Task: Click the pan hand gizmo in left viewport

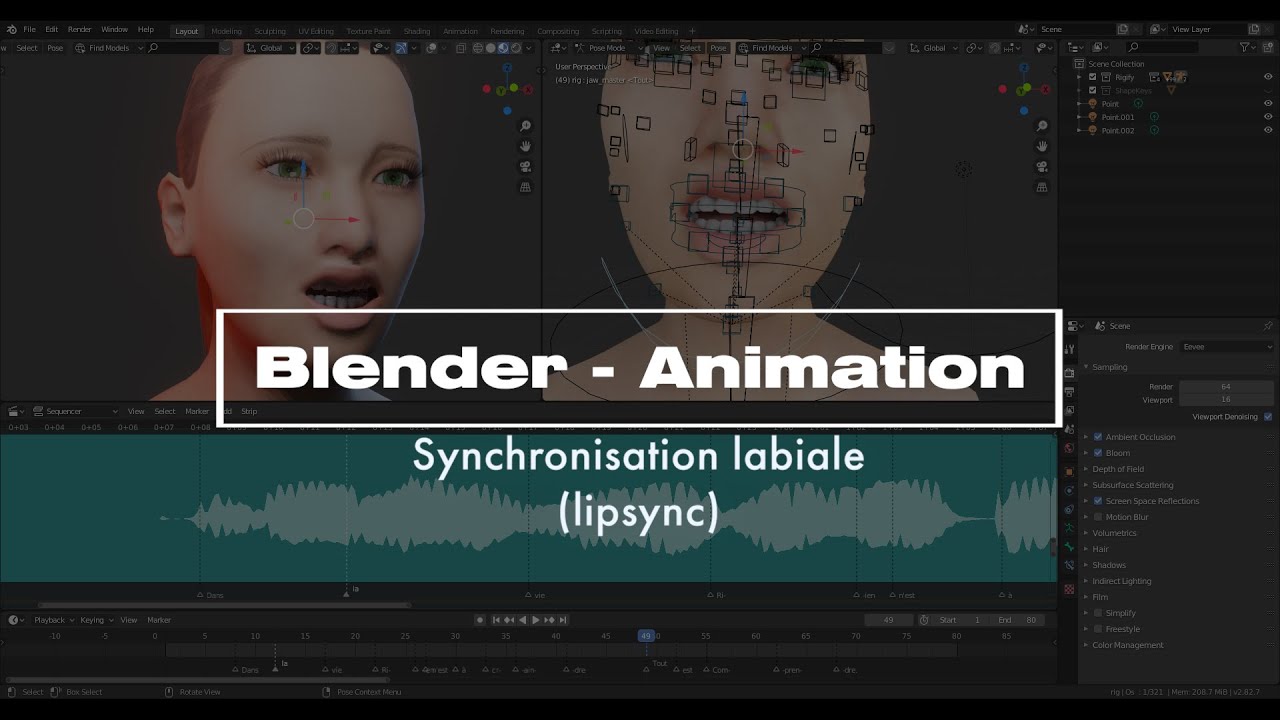Action: (x=525, y=146)
